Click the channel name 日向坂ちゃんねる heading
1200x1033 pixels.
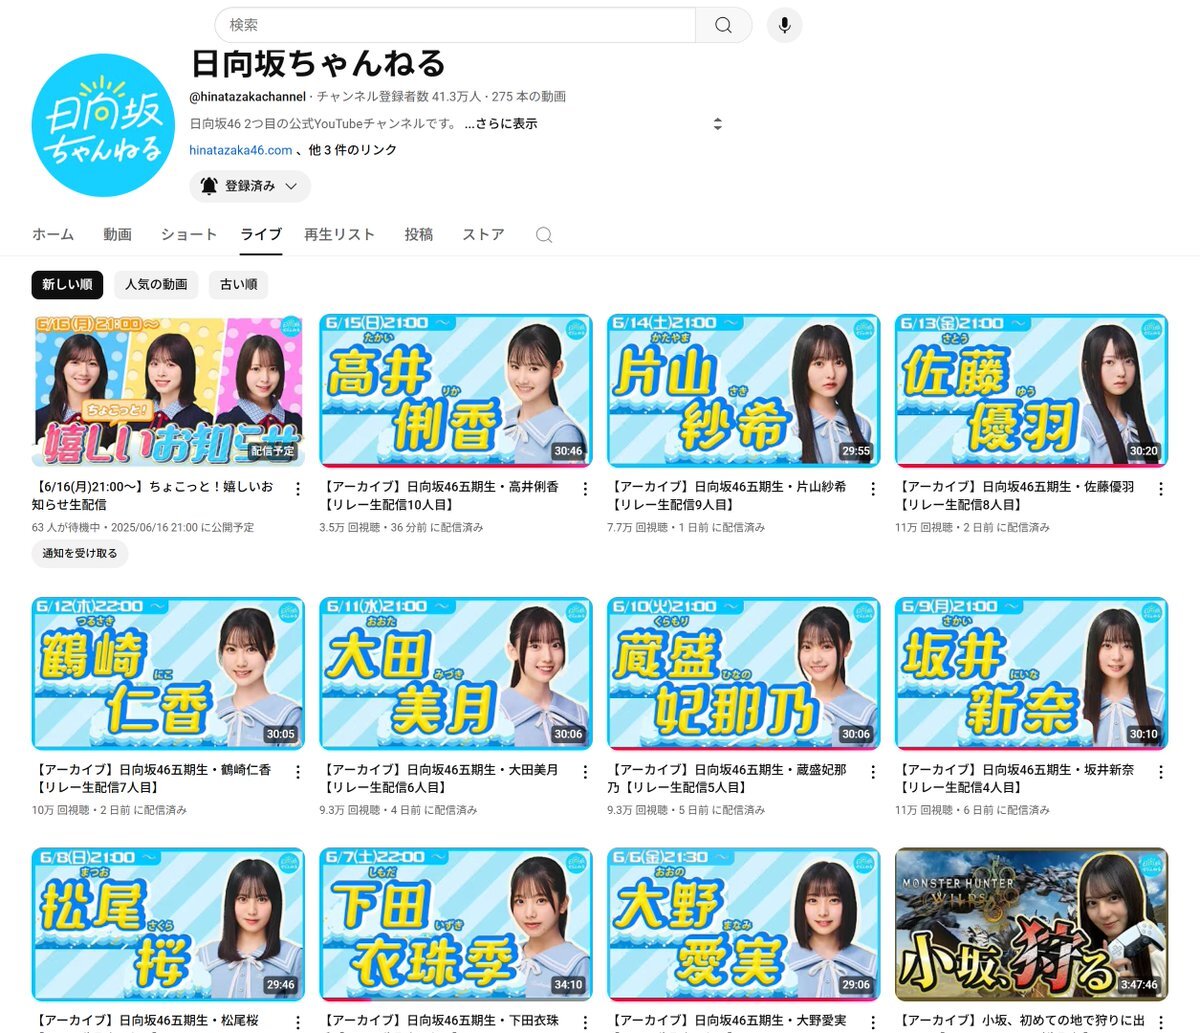point(318,64)
